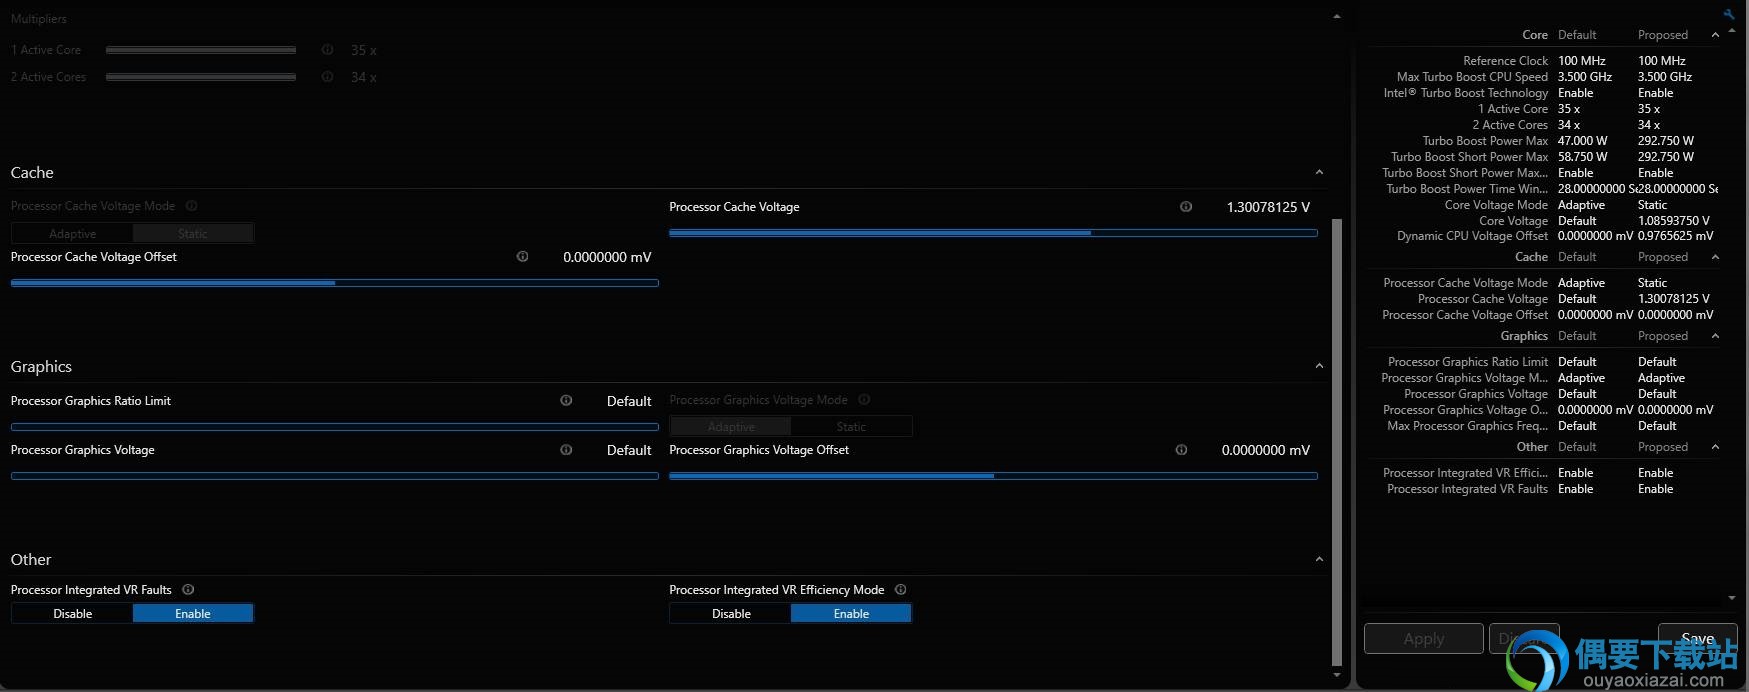Click the 1.30078125 V cache voltage value

(1268, 207)
